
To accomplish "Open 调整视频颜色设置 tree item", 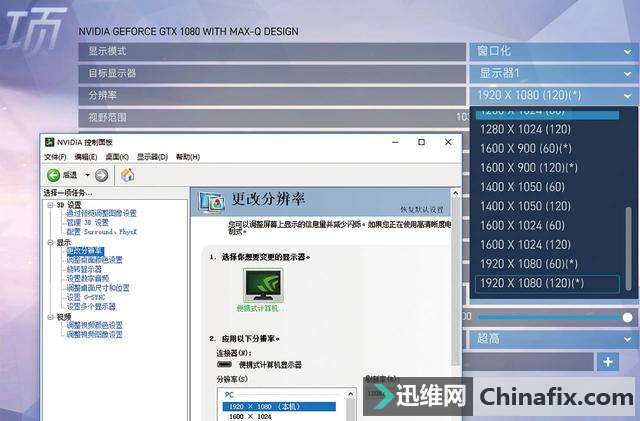I will pyautogui.click(x=95, y=325).
